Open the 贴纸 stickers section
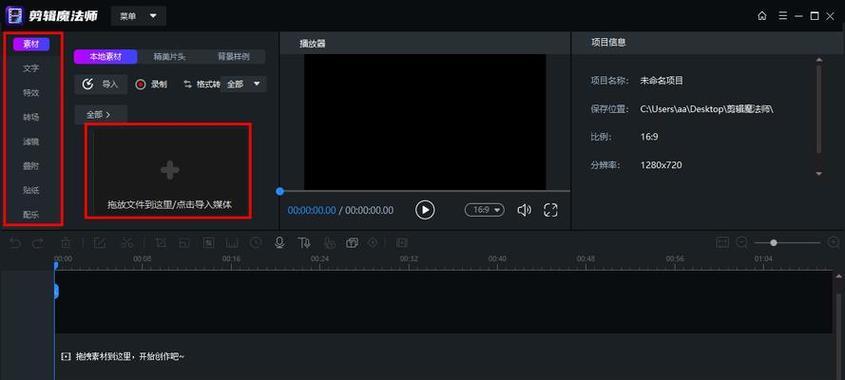The width and height of the screenshot is (845, 380). pyautogui.click(x=31, y=190)
